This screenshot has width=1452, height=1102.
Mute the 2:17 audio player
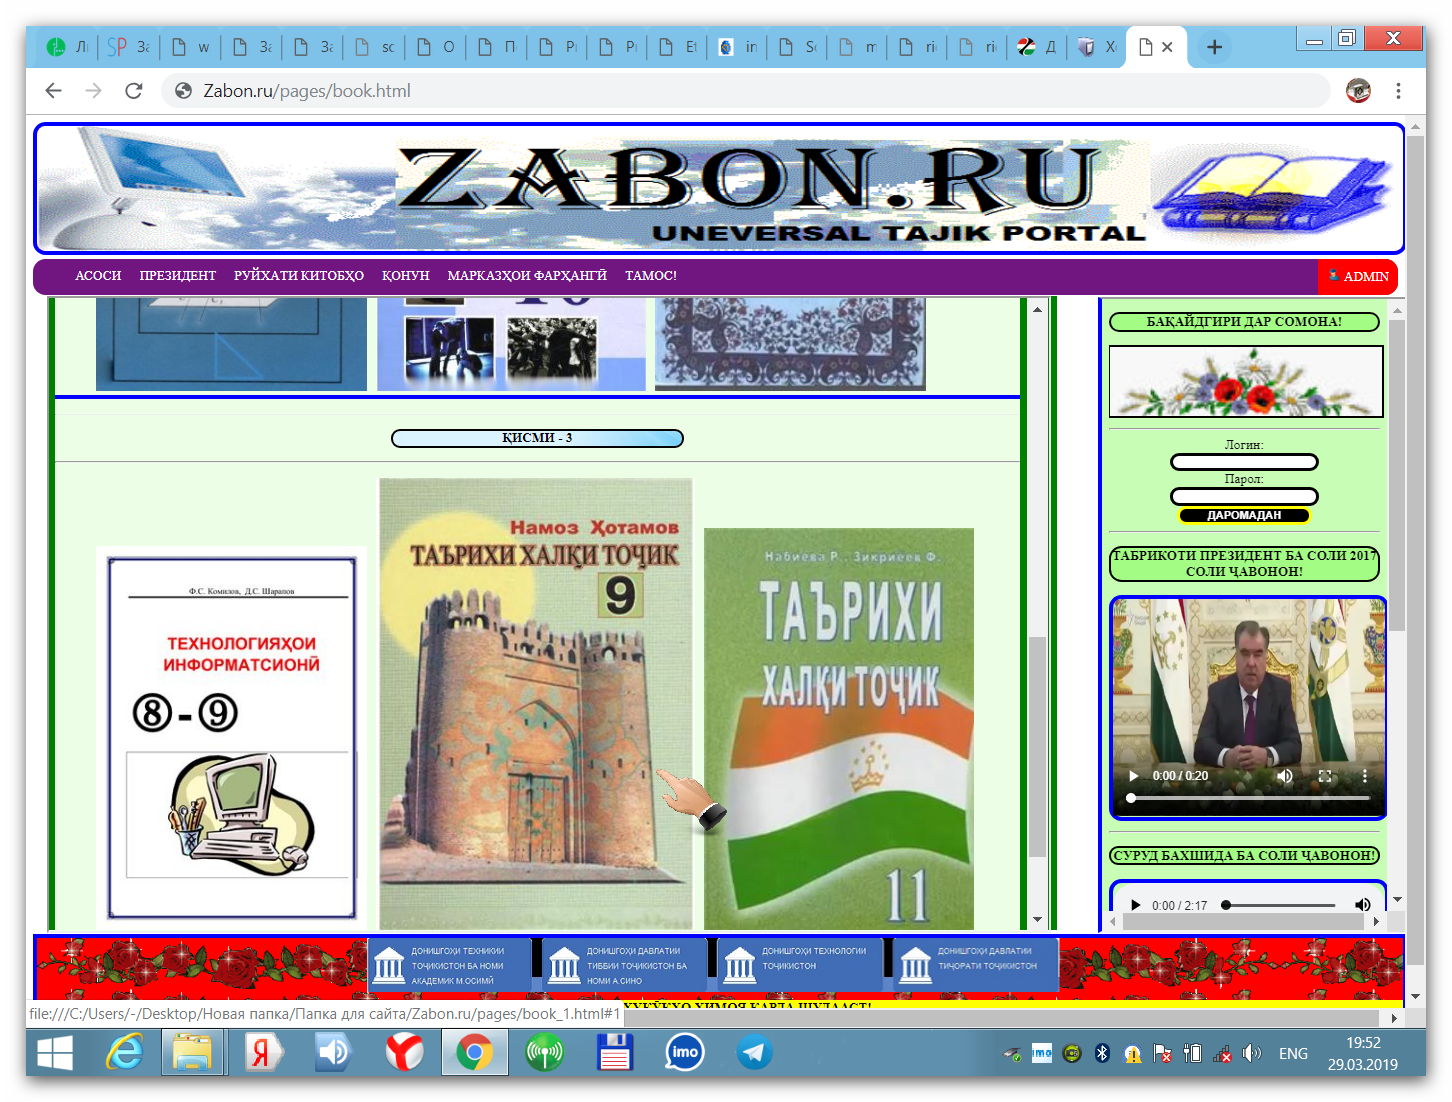coord(1362,905)
